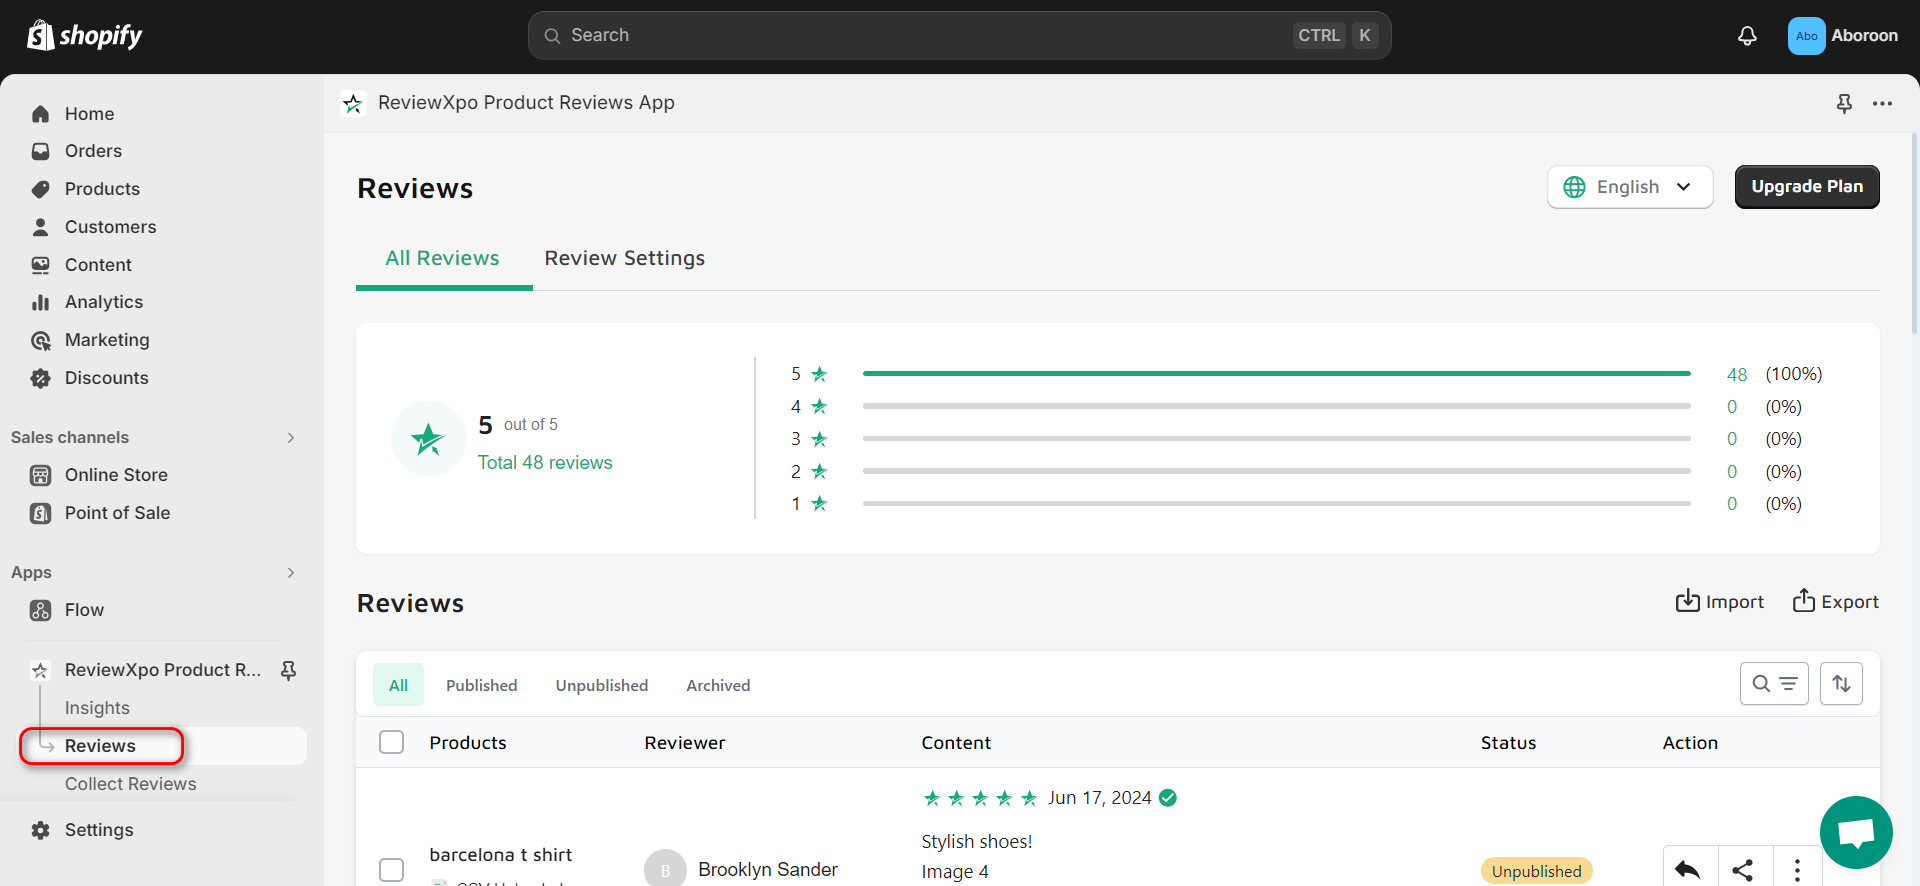Click the Unpublished status badge

click(x=1536, y=871)
